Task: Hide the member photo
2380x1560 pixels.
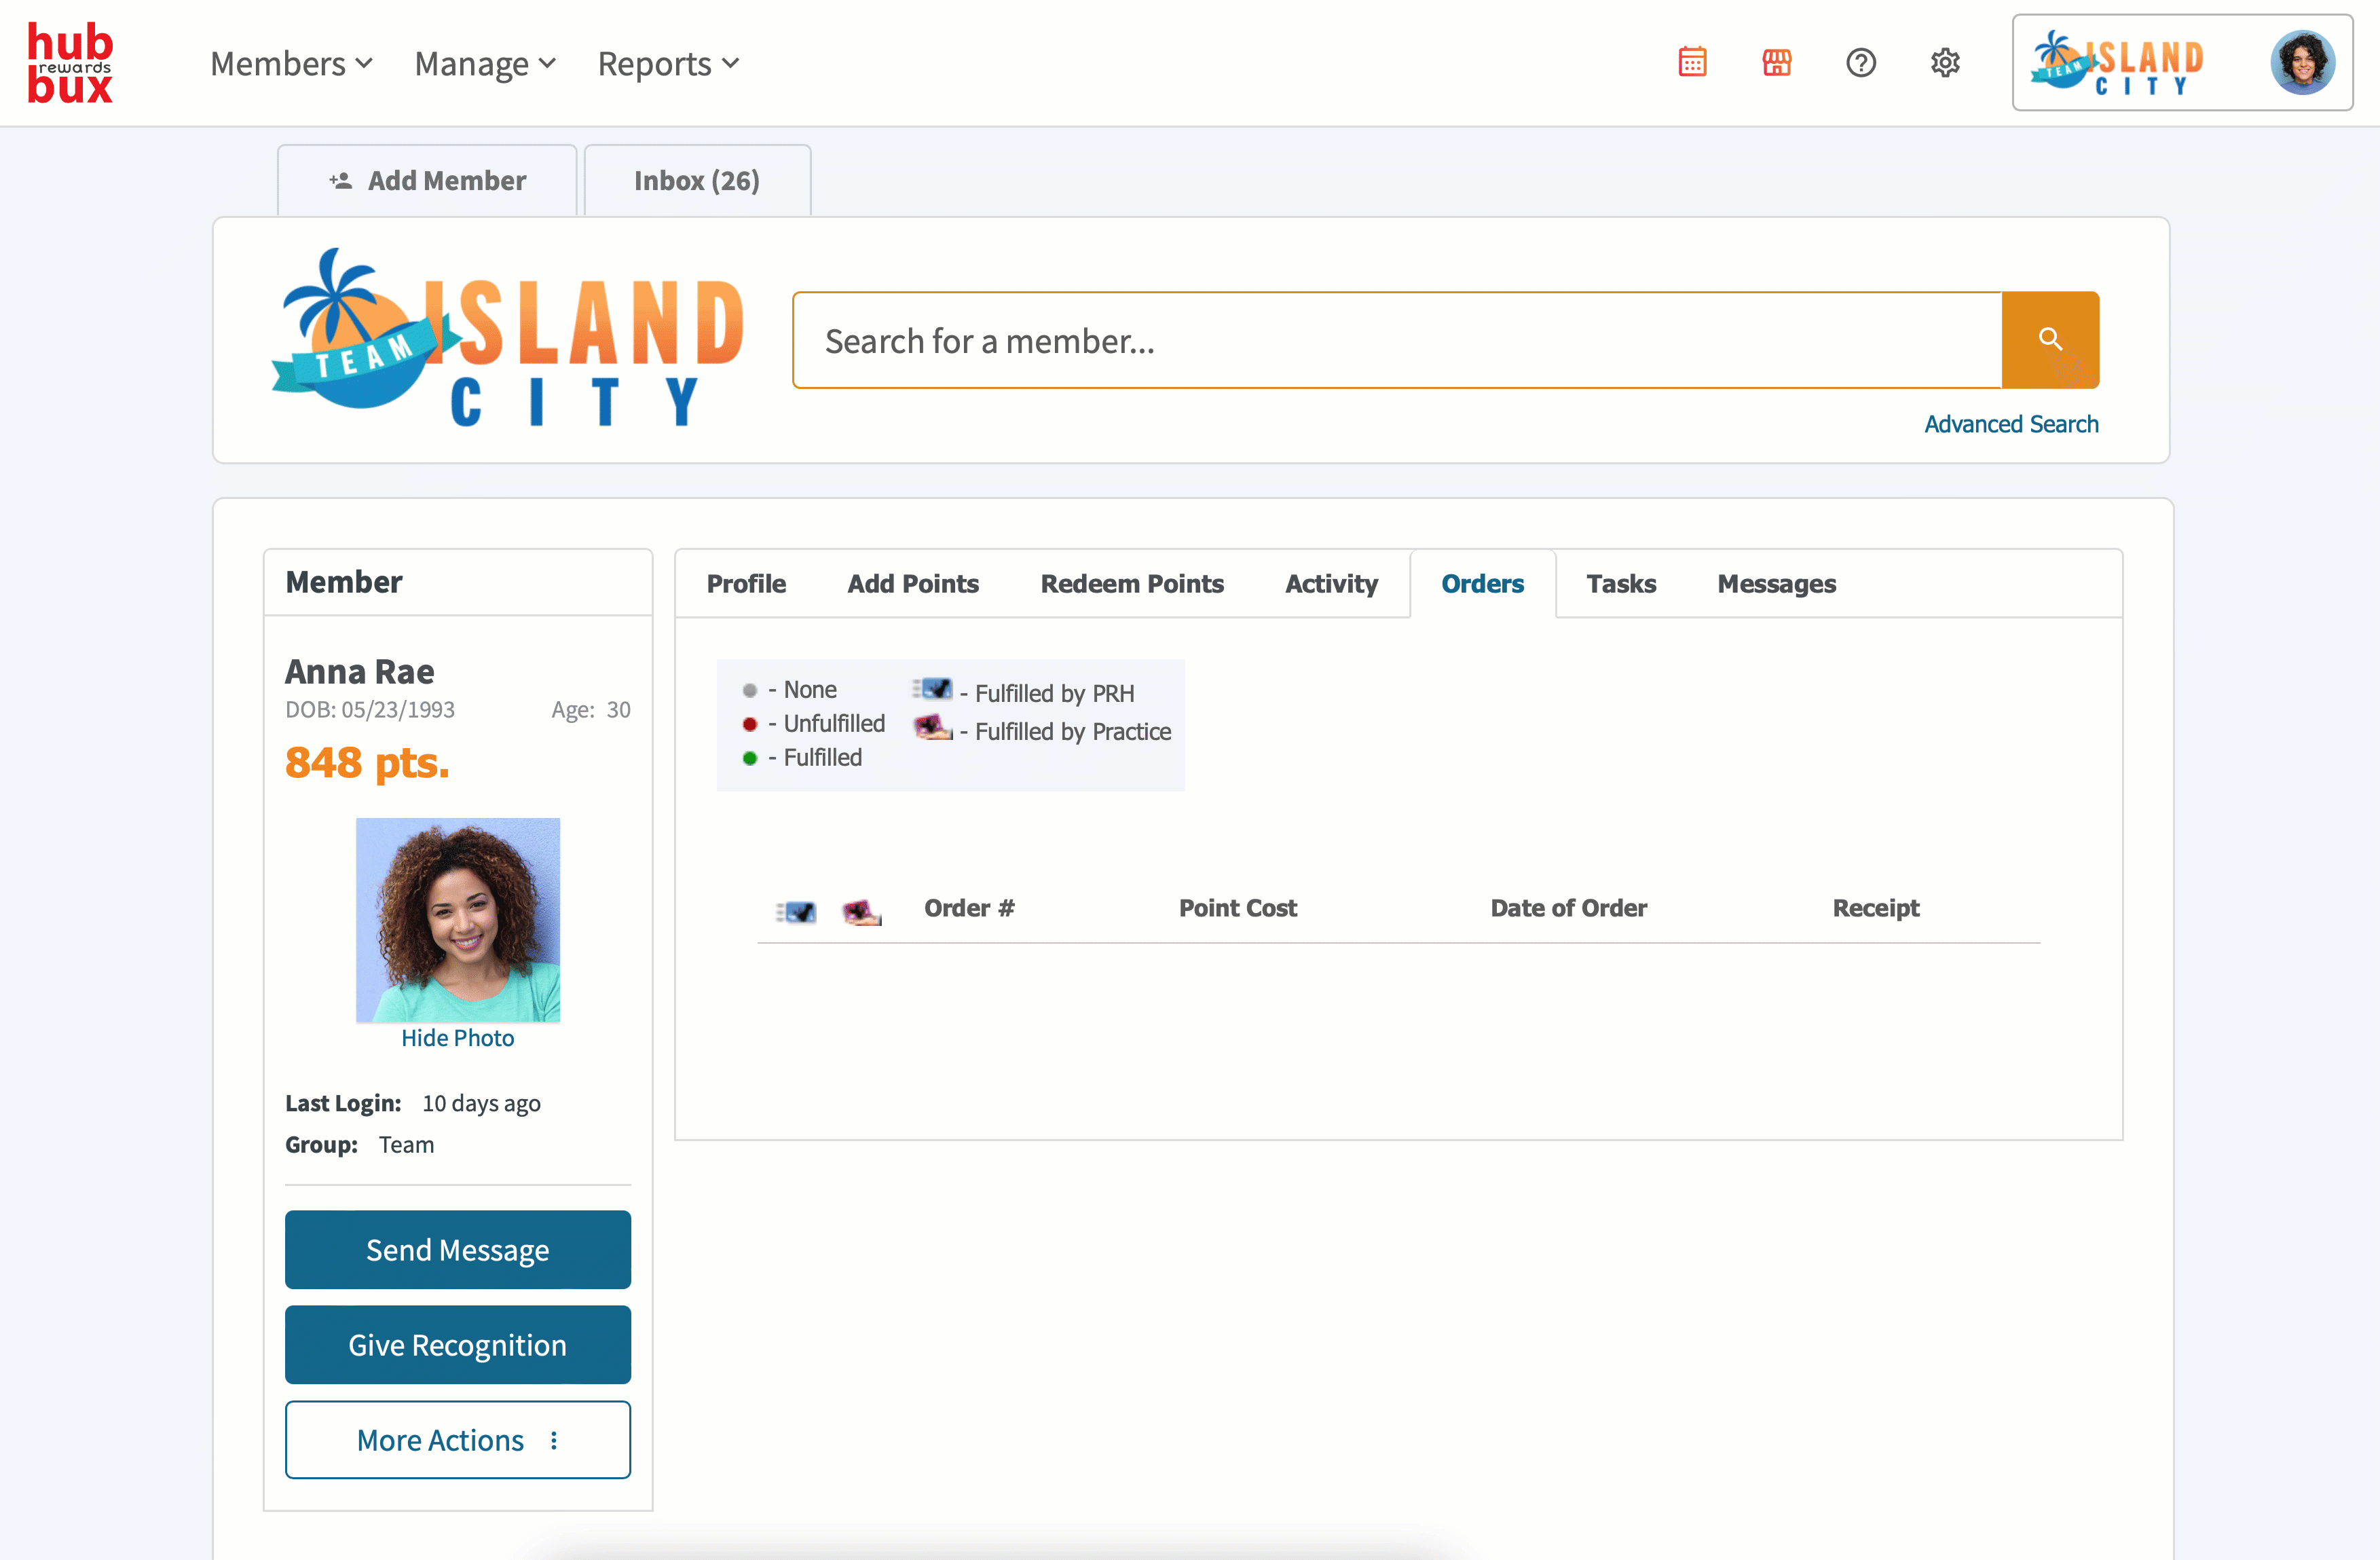Action: click(457, 1038)
